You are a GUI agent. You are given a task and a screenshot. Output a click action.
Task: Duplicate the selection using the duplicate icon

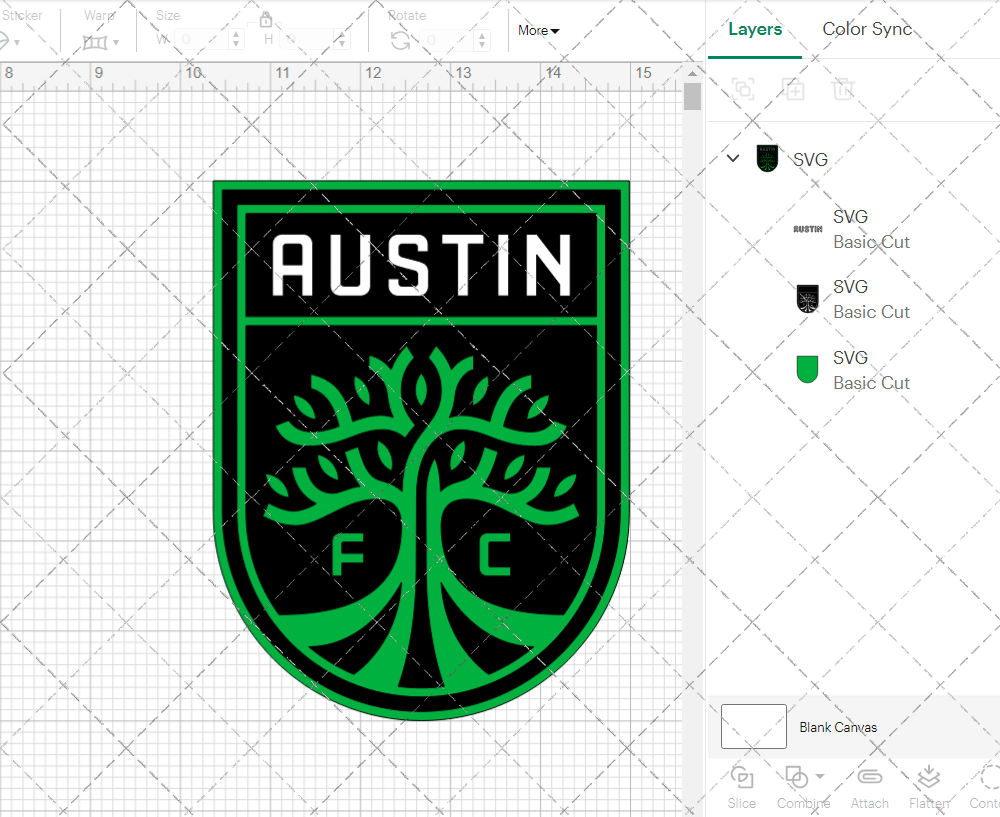click(x=794, y=89)
